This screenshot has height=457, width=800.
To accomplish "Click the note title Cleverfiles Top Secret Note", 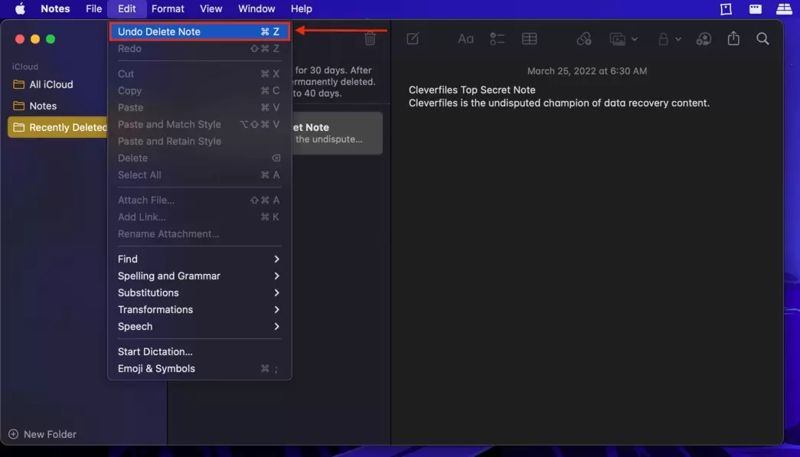I will point(472,90).
